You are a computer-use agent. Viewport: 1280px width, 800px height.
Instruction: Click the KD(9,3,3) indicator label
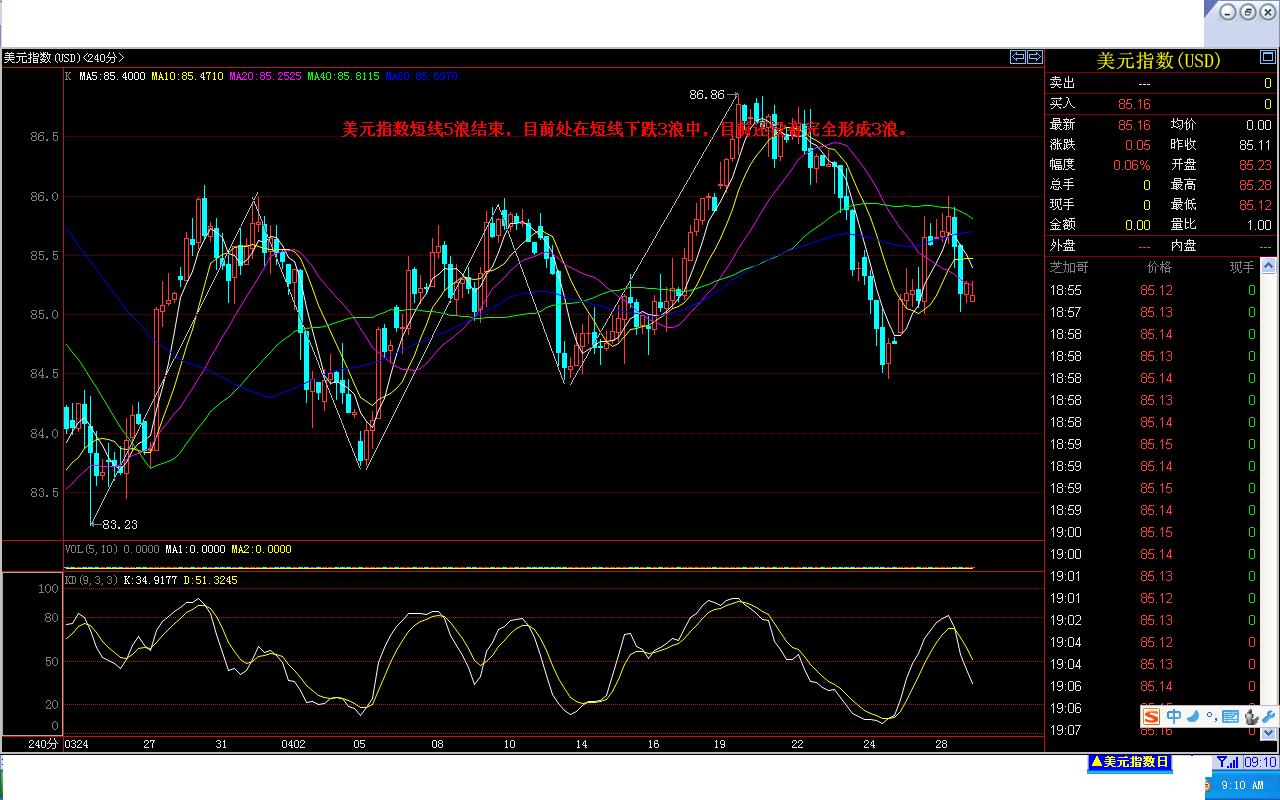click(x=91, y=580)
